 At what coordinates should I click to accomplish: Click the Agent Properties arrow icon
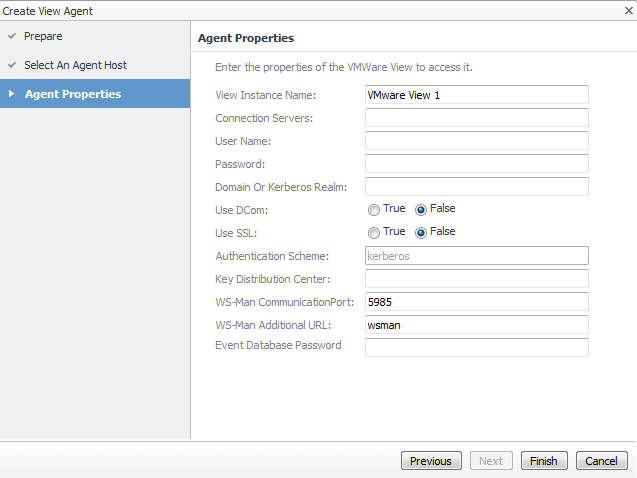coord(11,94)
